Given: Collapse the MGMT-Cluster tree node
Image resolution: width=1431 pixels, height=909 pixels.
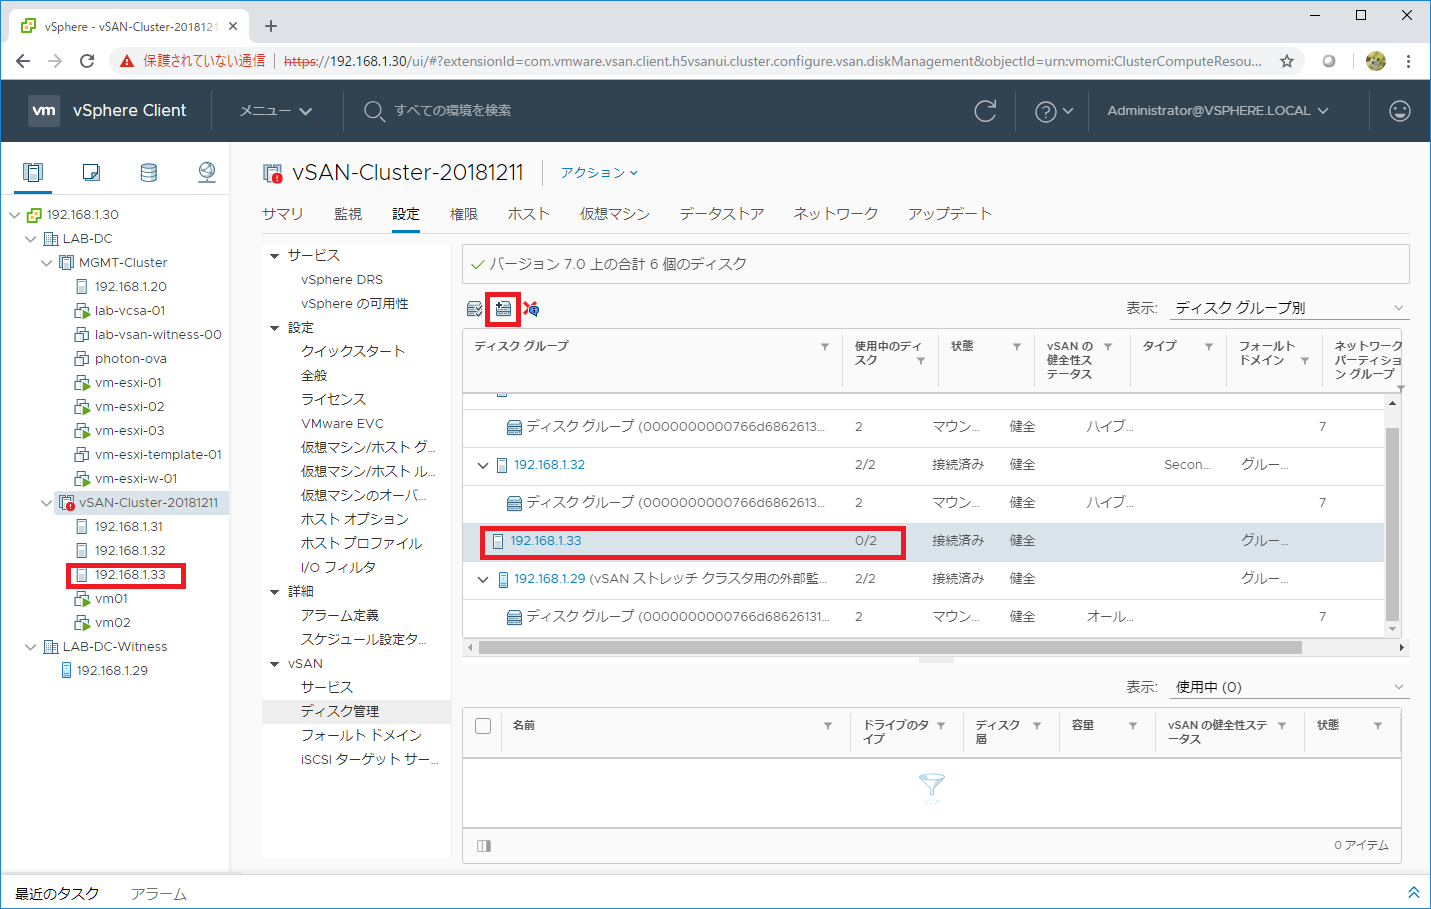Looking at the screenshot, I should [x=47, y=263].
